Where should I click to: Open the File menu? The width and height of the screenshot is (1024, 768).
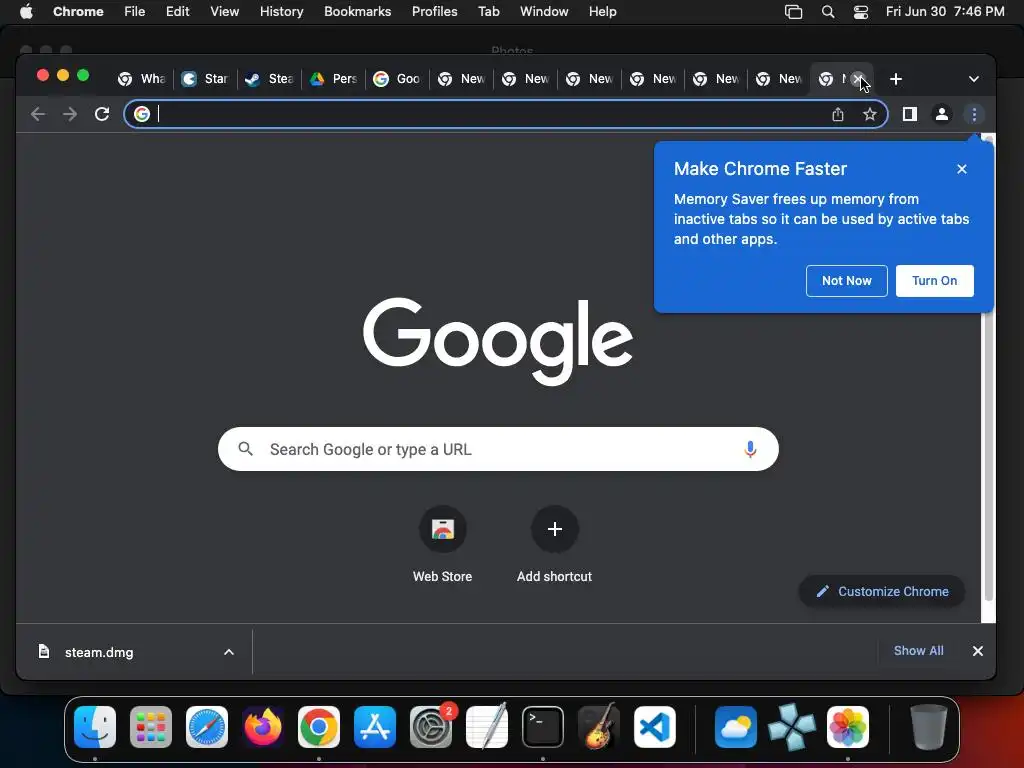click(135, 12)
